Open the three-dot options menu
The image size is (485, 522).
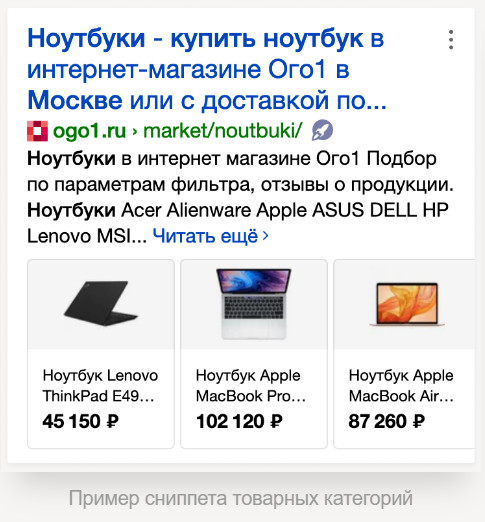click(451, 40)
